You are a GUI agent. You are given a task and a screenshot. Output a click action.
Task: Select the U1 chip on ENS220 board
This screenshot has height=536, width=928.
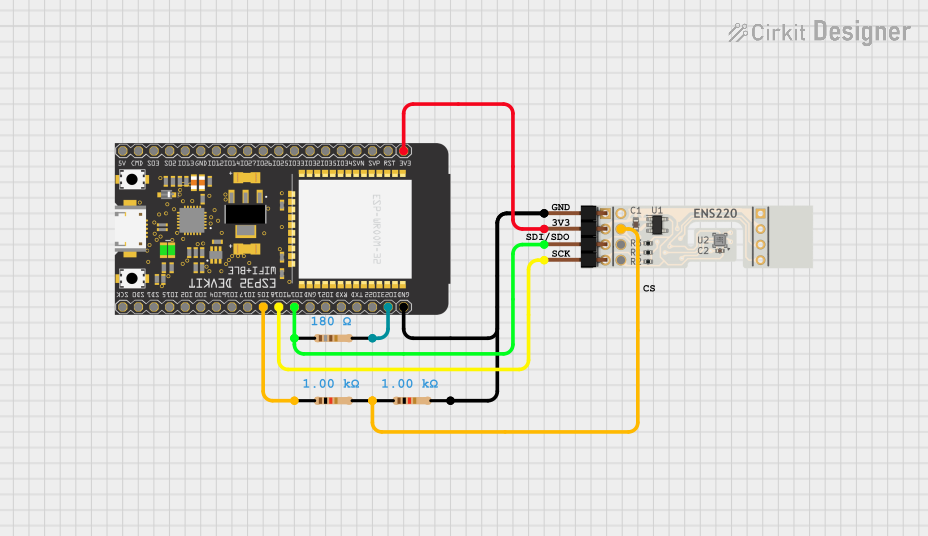click(657, 222)
